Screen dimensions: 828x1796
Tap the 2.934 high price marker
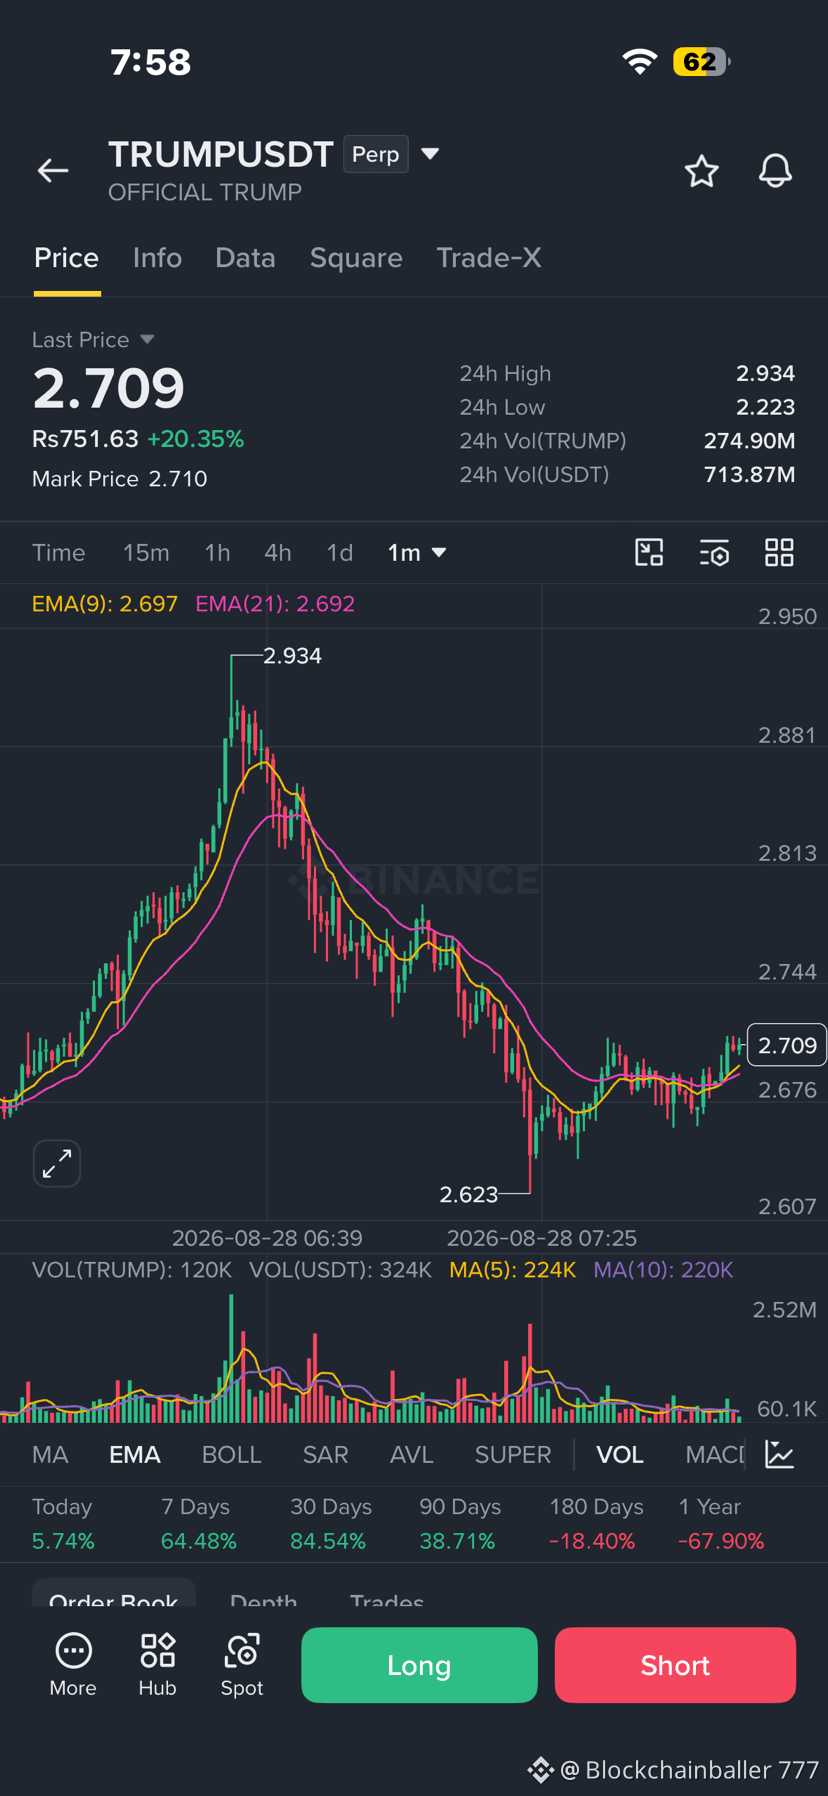point(292,656)
